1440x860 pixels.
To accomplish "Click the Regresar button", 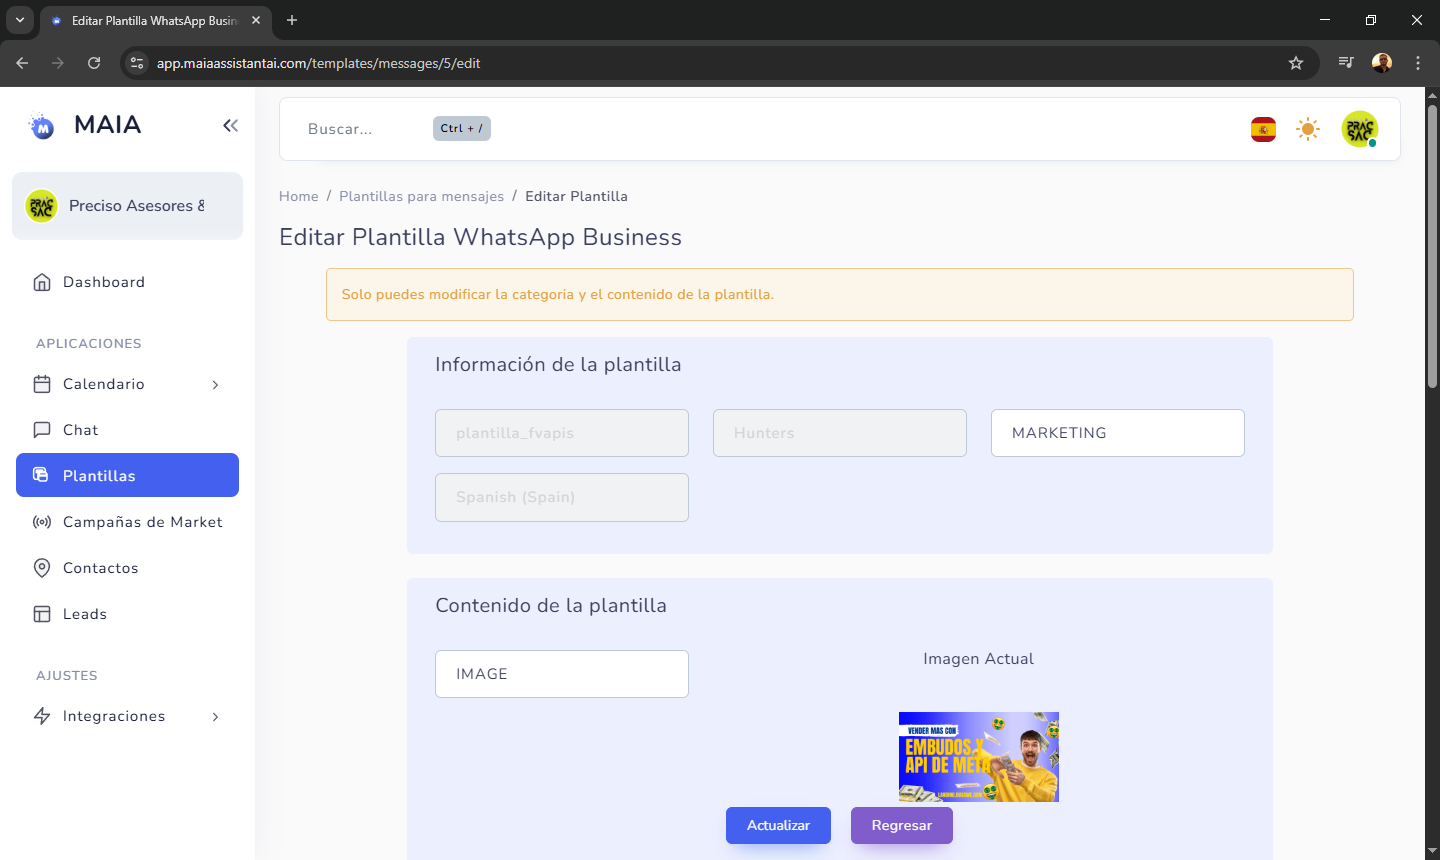I will (901, 825).
